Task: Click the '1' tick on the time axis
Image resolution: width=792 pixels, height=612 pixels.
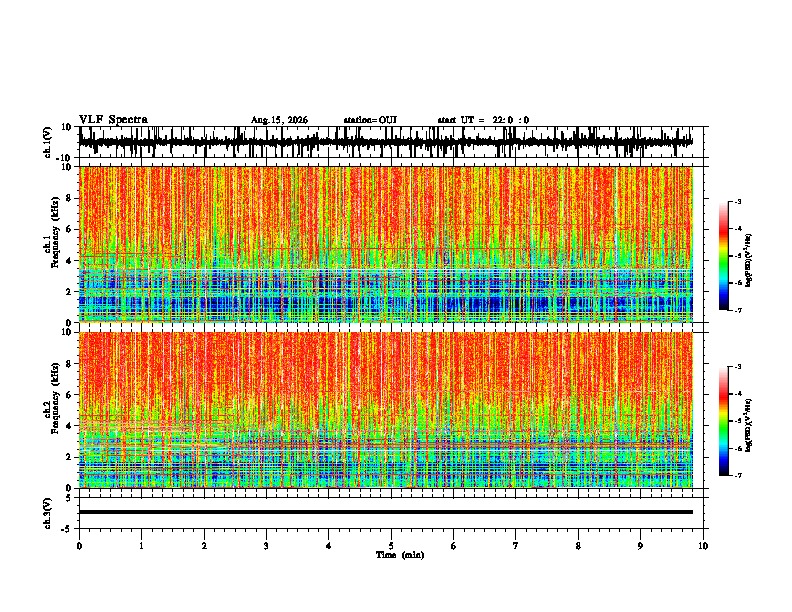Action: tap(141, 546)
